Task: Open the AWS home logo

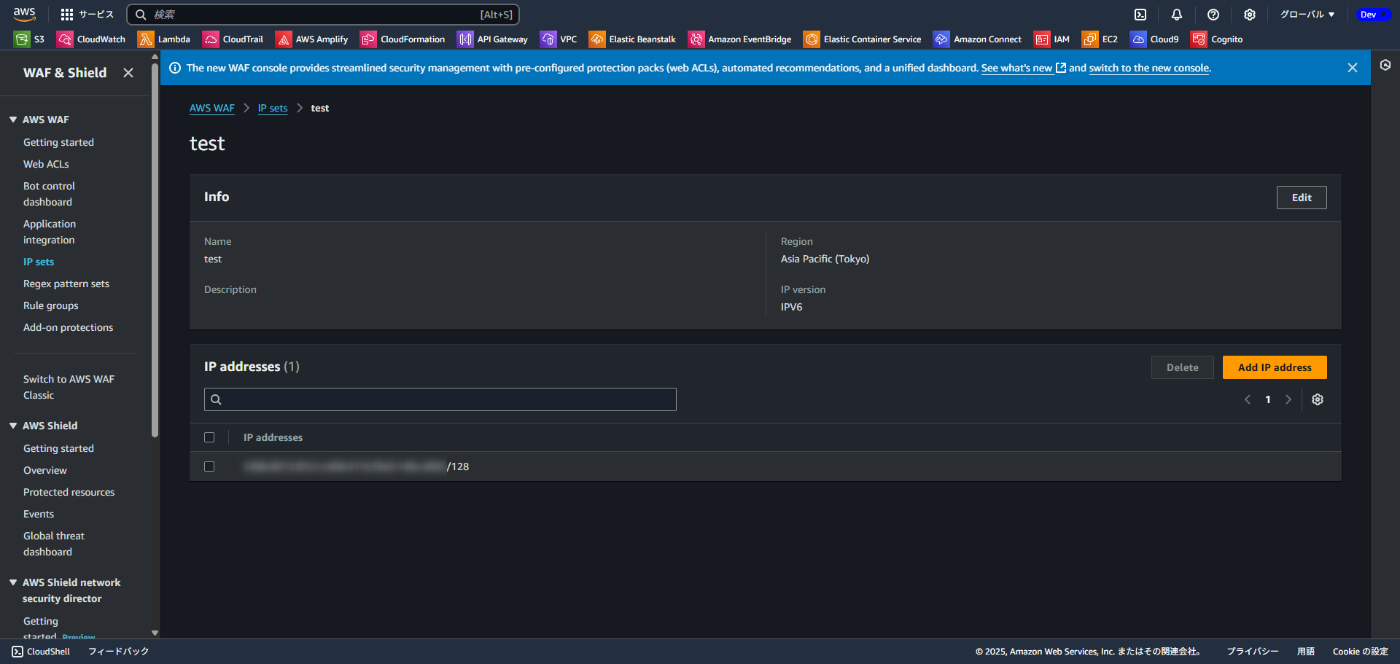Action: click(x=24, y=14)
